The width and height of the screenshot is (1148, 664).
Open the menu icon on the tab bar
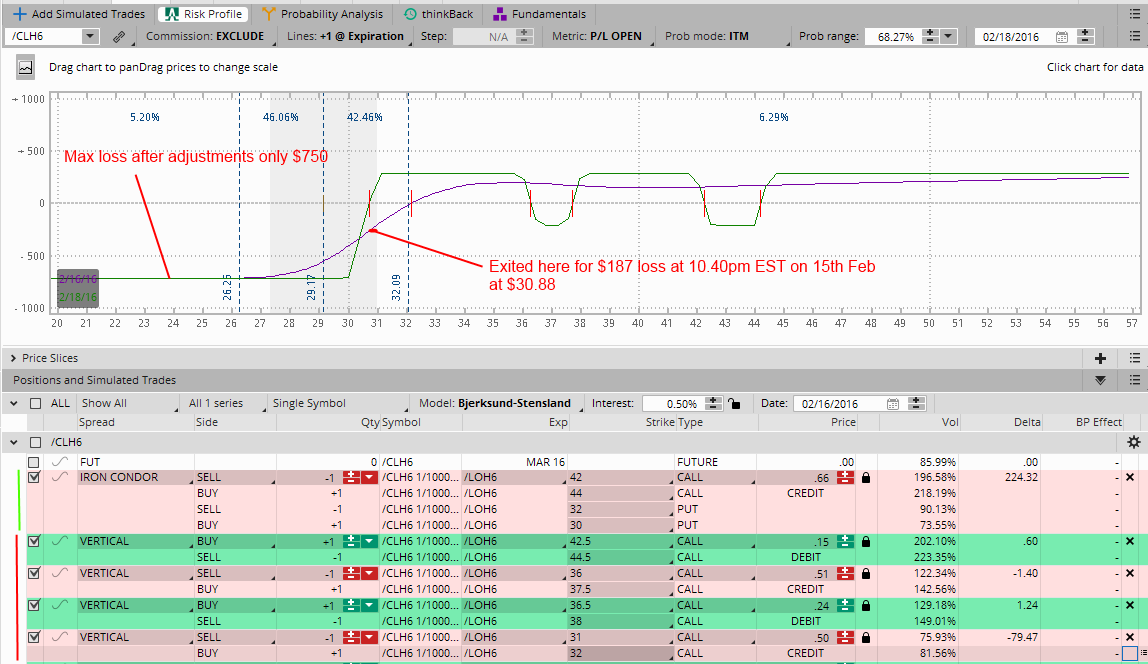pos(1134,14)
